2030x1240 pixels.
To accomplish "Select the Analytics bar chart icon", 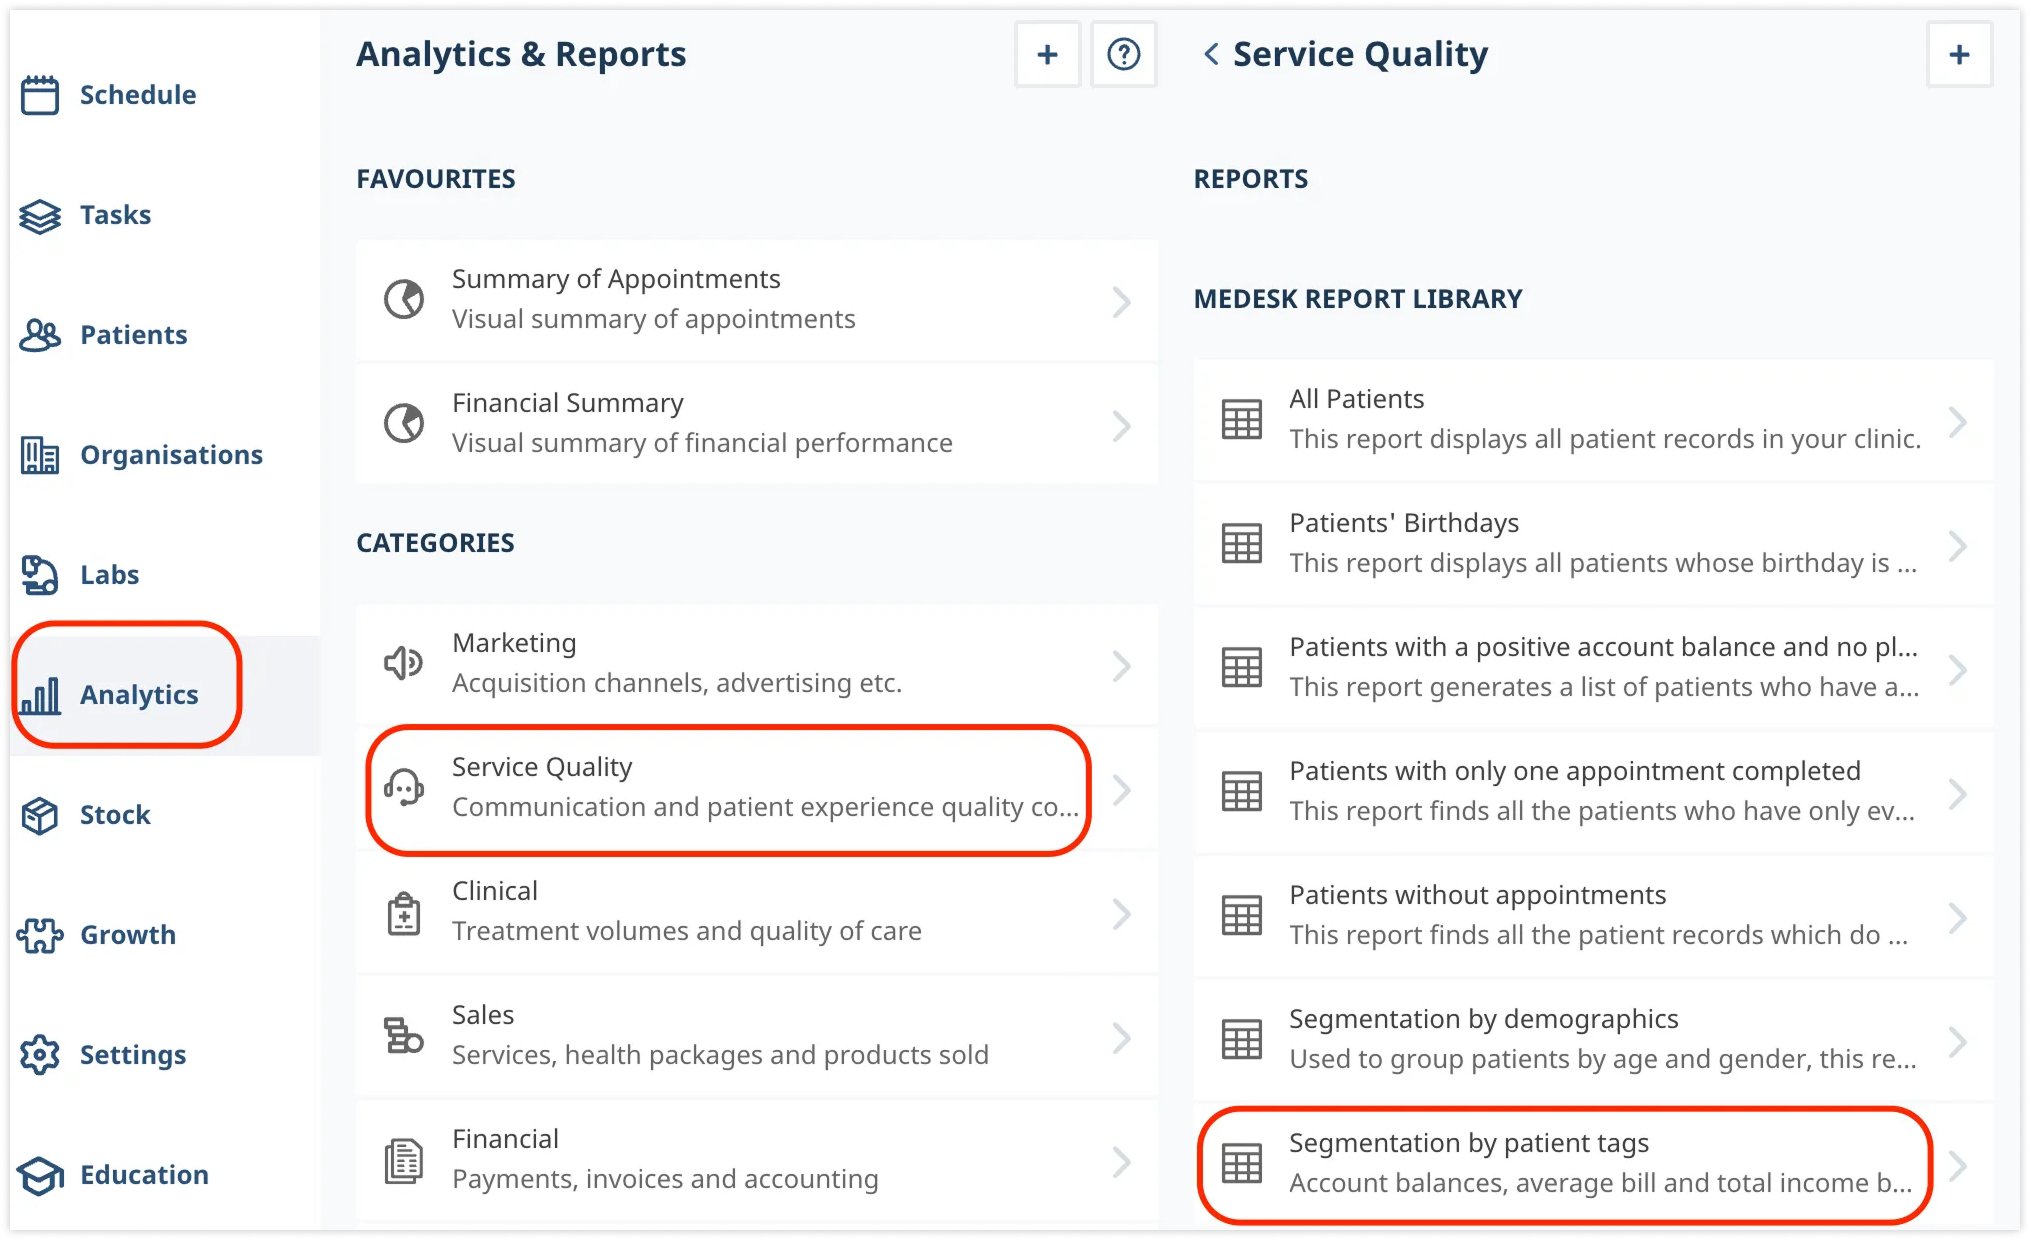I will (x=38, y=694).
